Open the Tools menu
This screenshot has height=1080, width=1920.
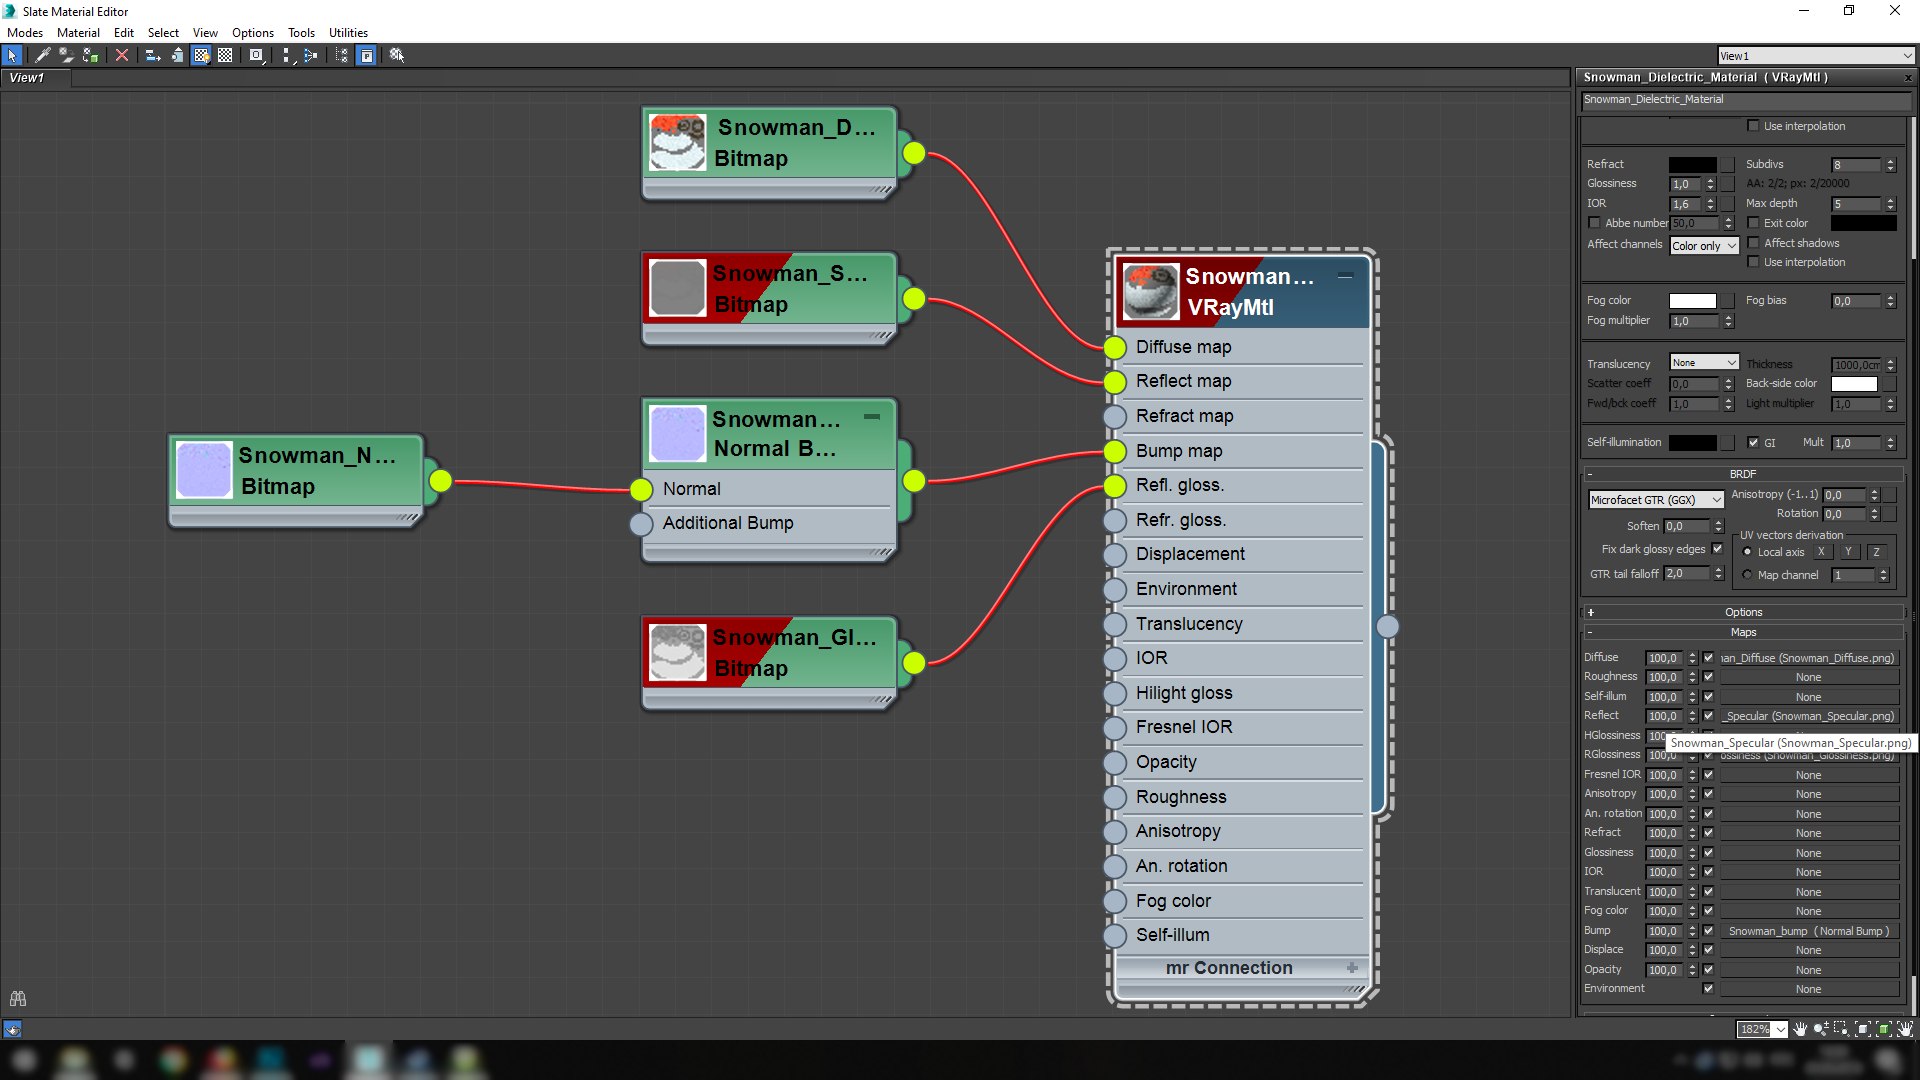[x=301, y=33]
